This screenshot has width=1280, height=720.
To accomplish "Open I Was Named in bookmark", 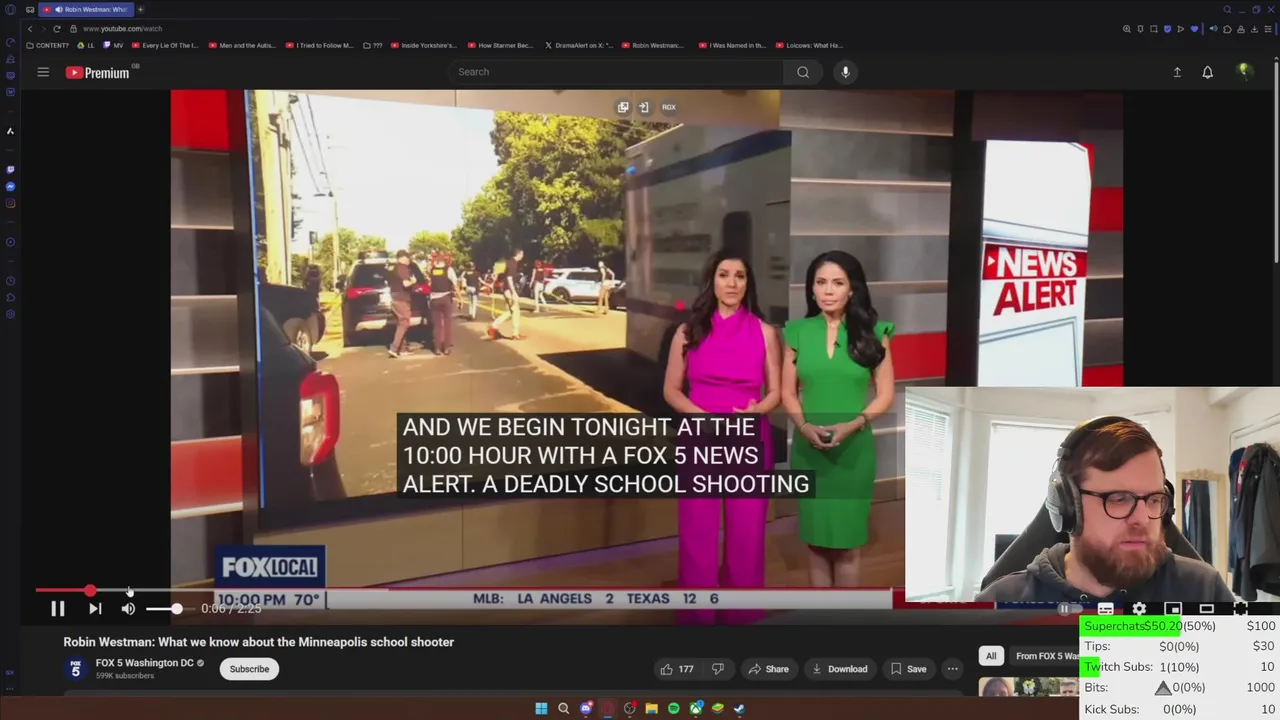I will [x=733, y=45].
